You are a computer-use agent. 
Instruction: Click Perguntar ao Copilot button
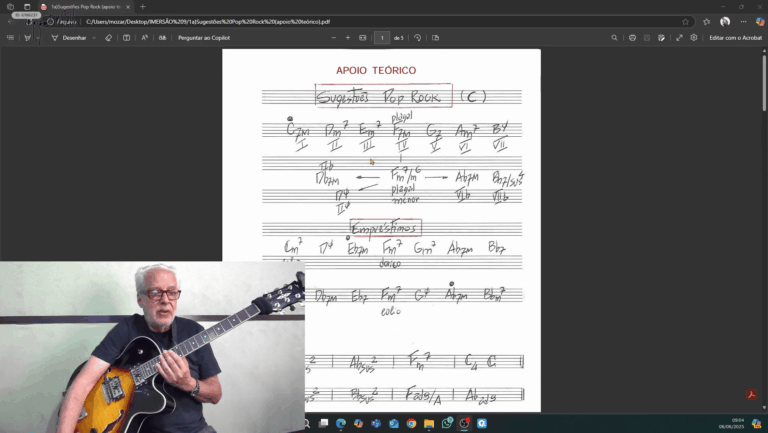[x=204, y=38]
